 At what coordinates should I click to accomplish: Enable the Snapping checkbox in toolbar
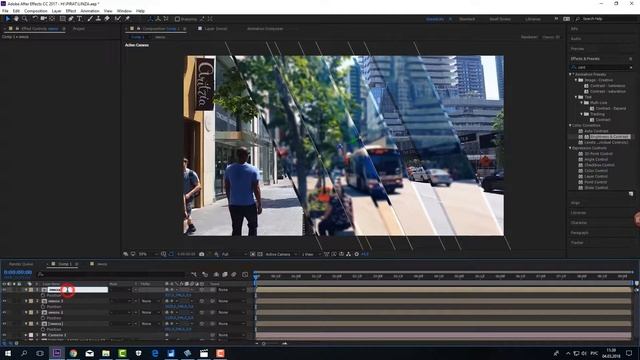(x=177, y=19)
